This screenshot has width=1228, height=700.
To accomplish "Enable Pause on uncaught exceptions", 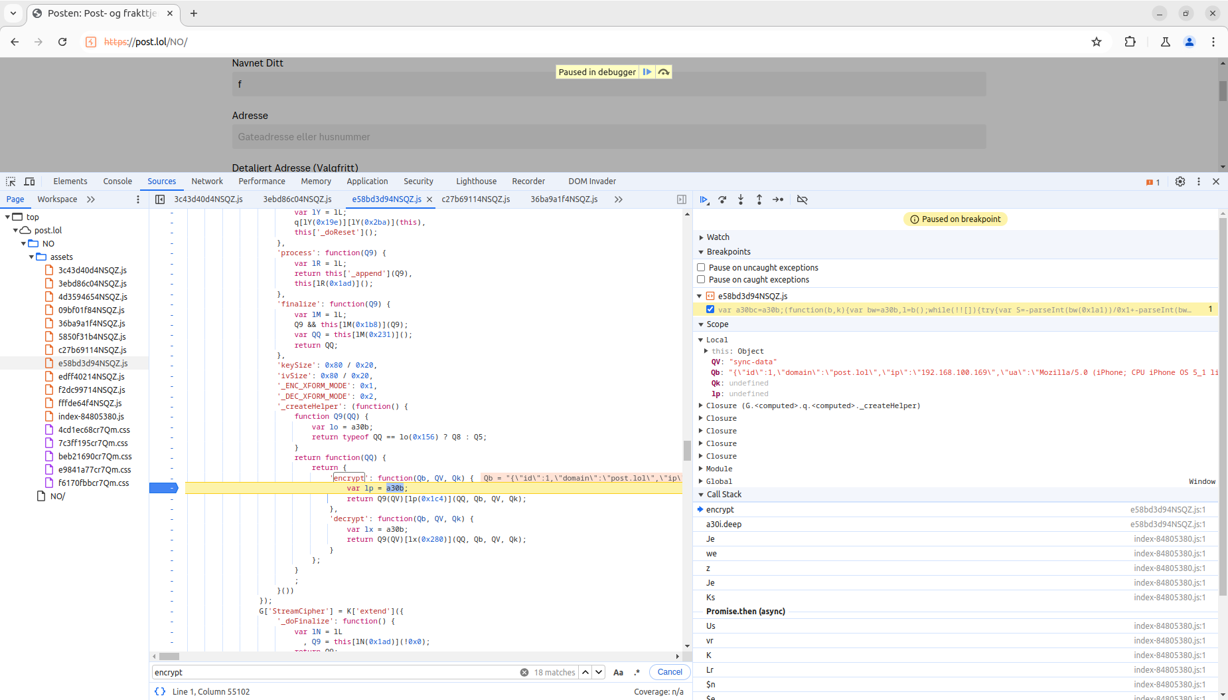I will click(x=701, y=268).
